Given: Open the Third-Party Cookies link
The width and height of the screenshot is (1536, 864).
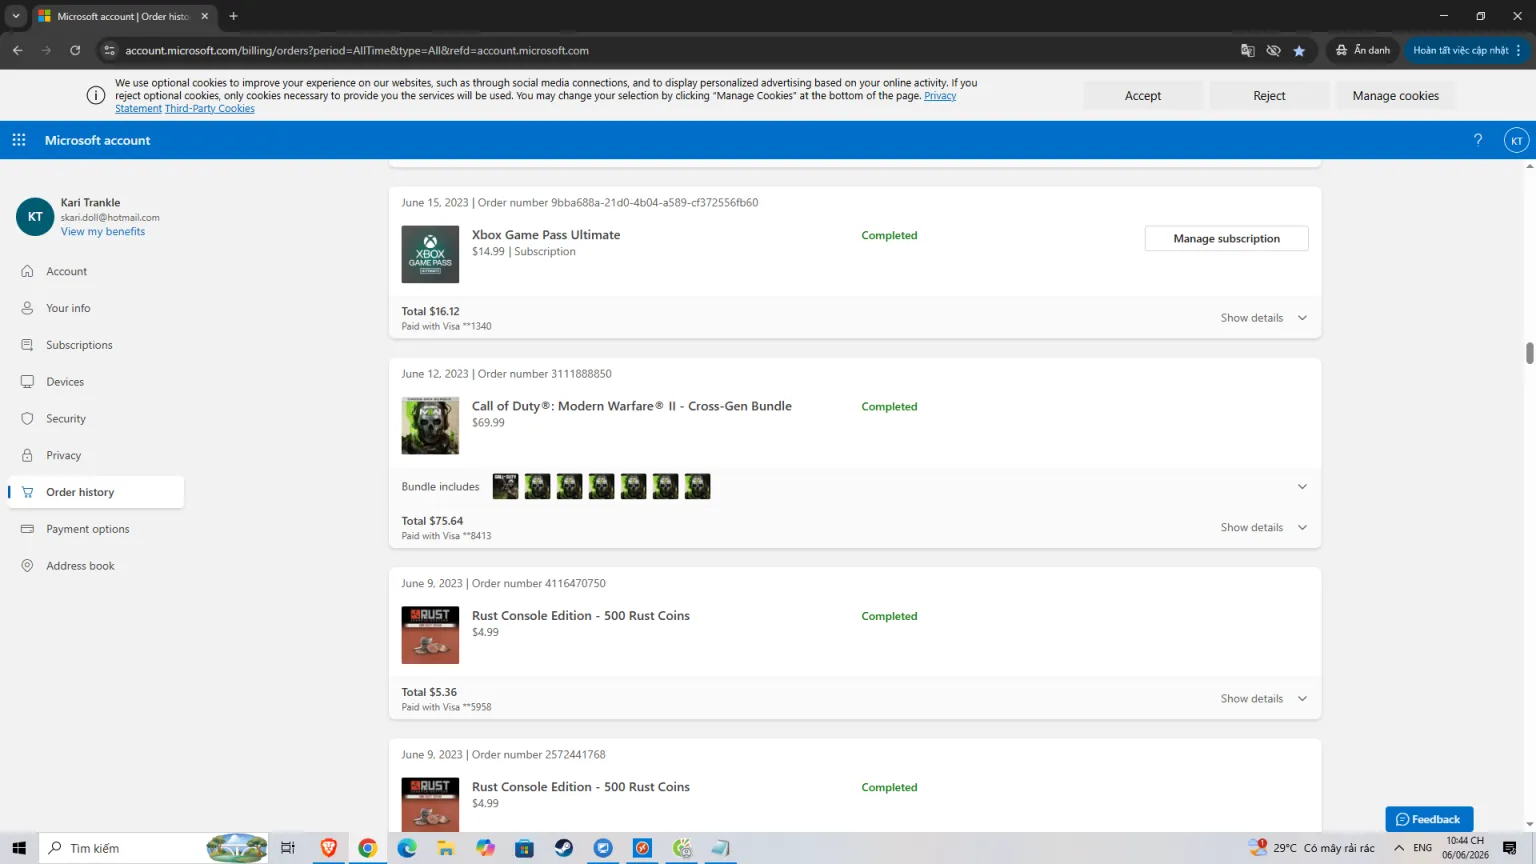Looking at the screenshot, I should 210,109.
